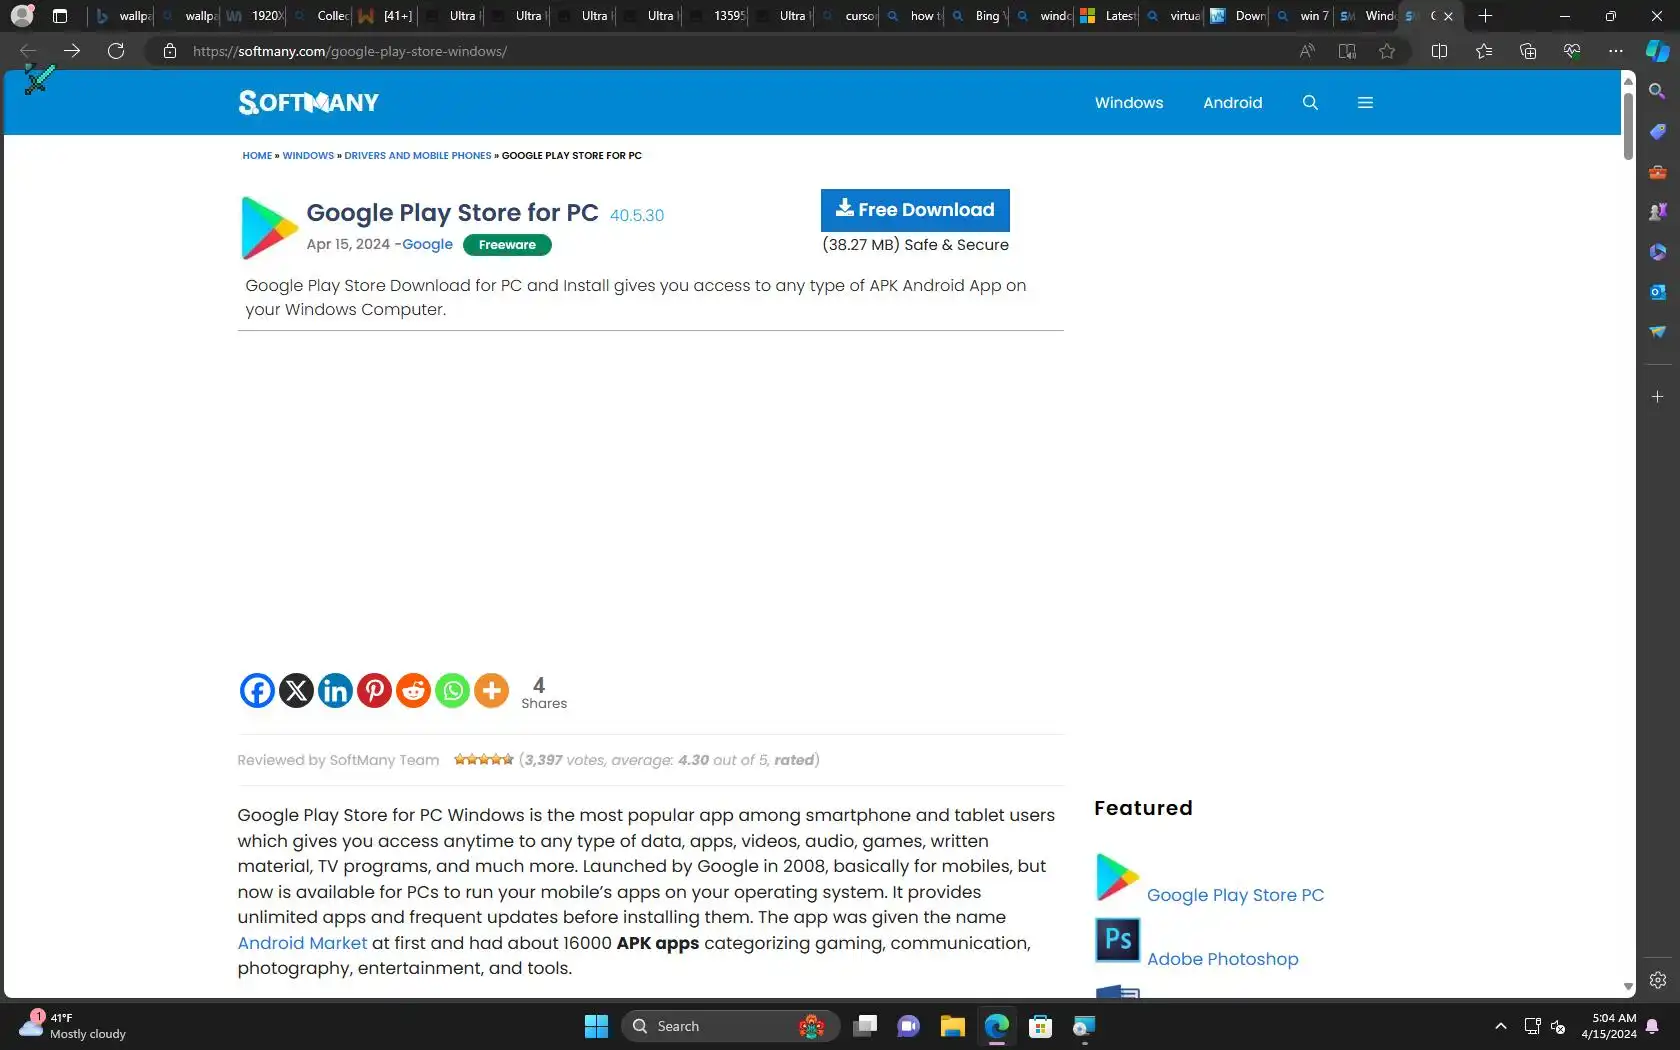Screen dimensions: 1680x1050
Task: Share the page on LinkedIn
Action: pyautogui.click(x=335, y=690)
